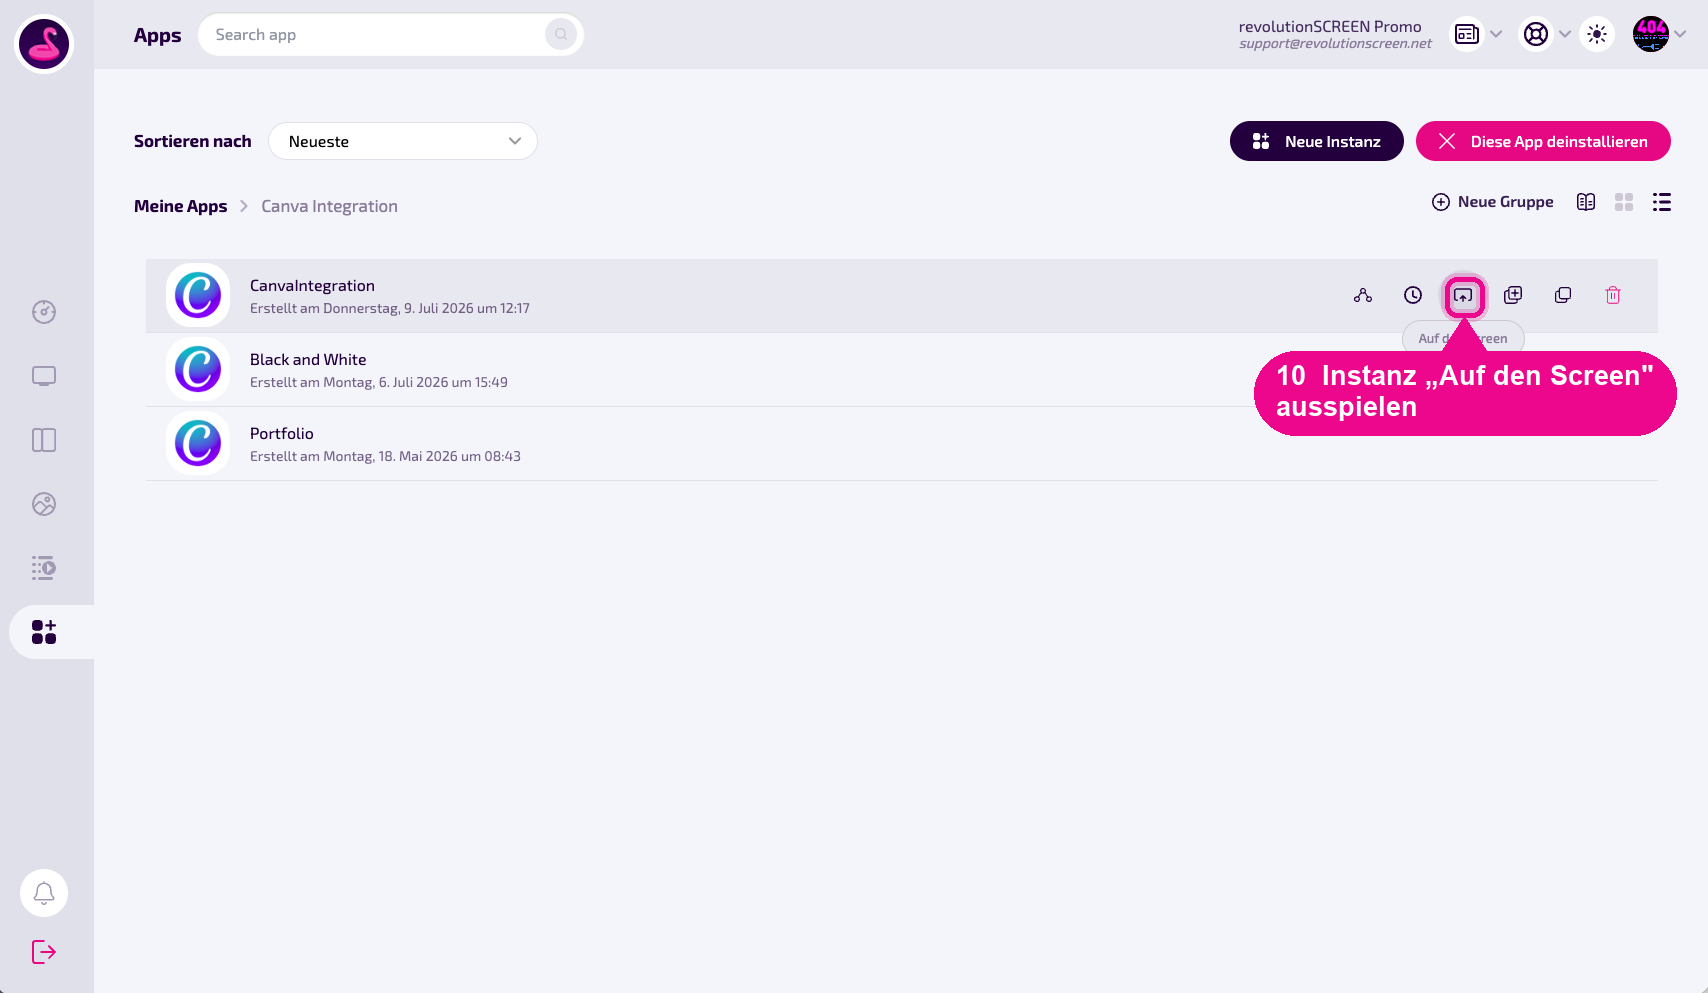Click trash icon to delete CanvaIntegration
Screen dimensions: 1708x993
click(1612, 295)
